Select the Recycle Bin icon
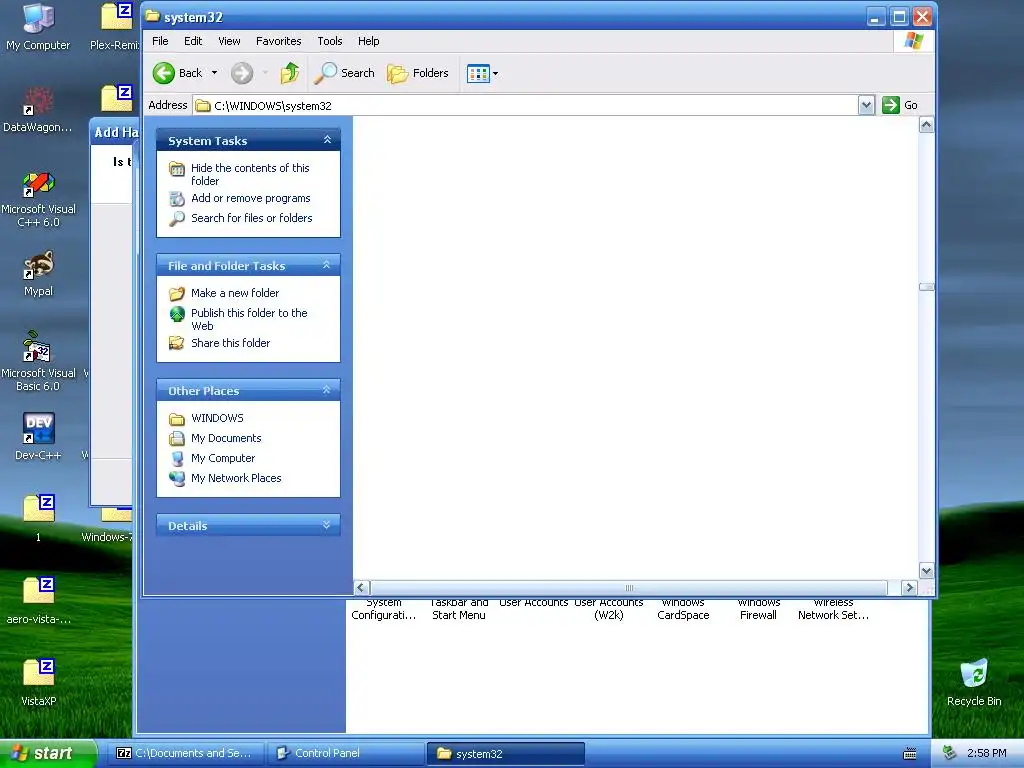The width and height of the screenshot is (1024, 768). click(x=974, y=682)
